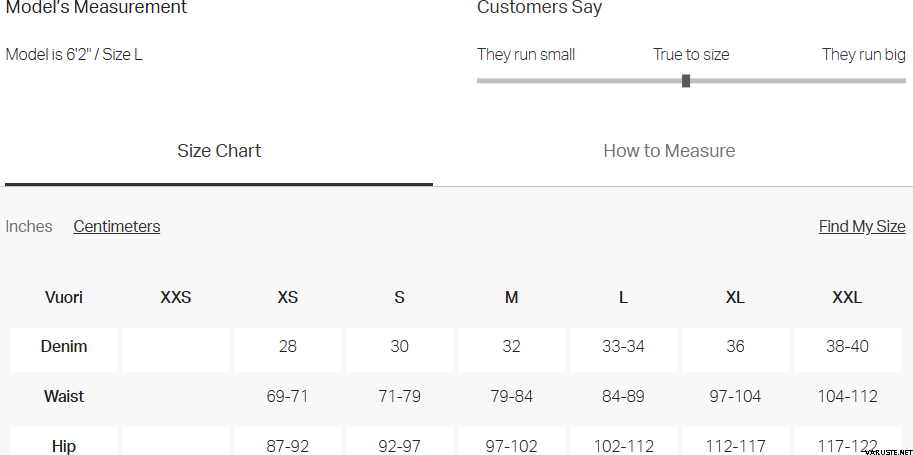Viewport: 913px width, 455px height.
Task: Click the Hip row label
Action: (64, 446)
